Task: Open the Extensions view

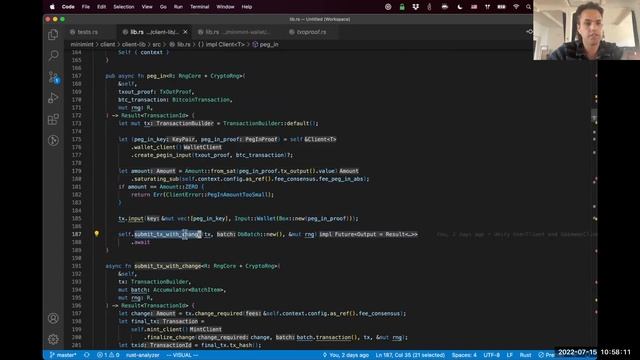Action: [x=53, y=119]
